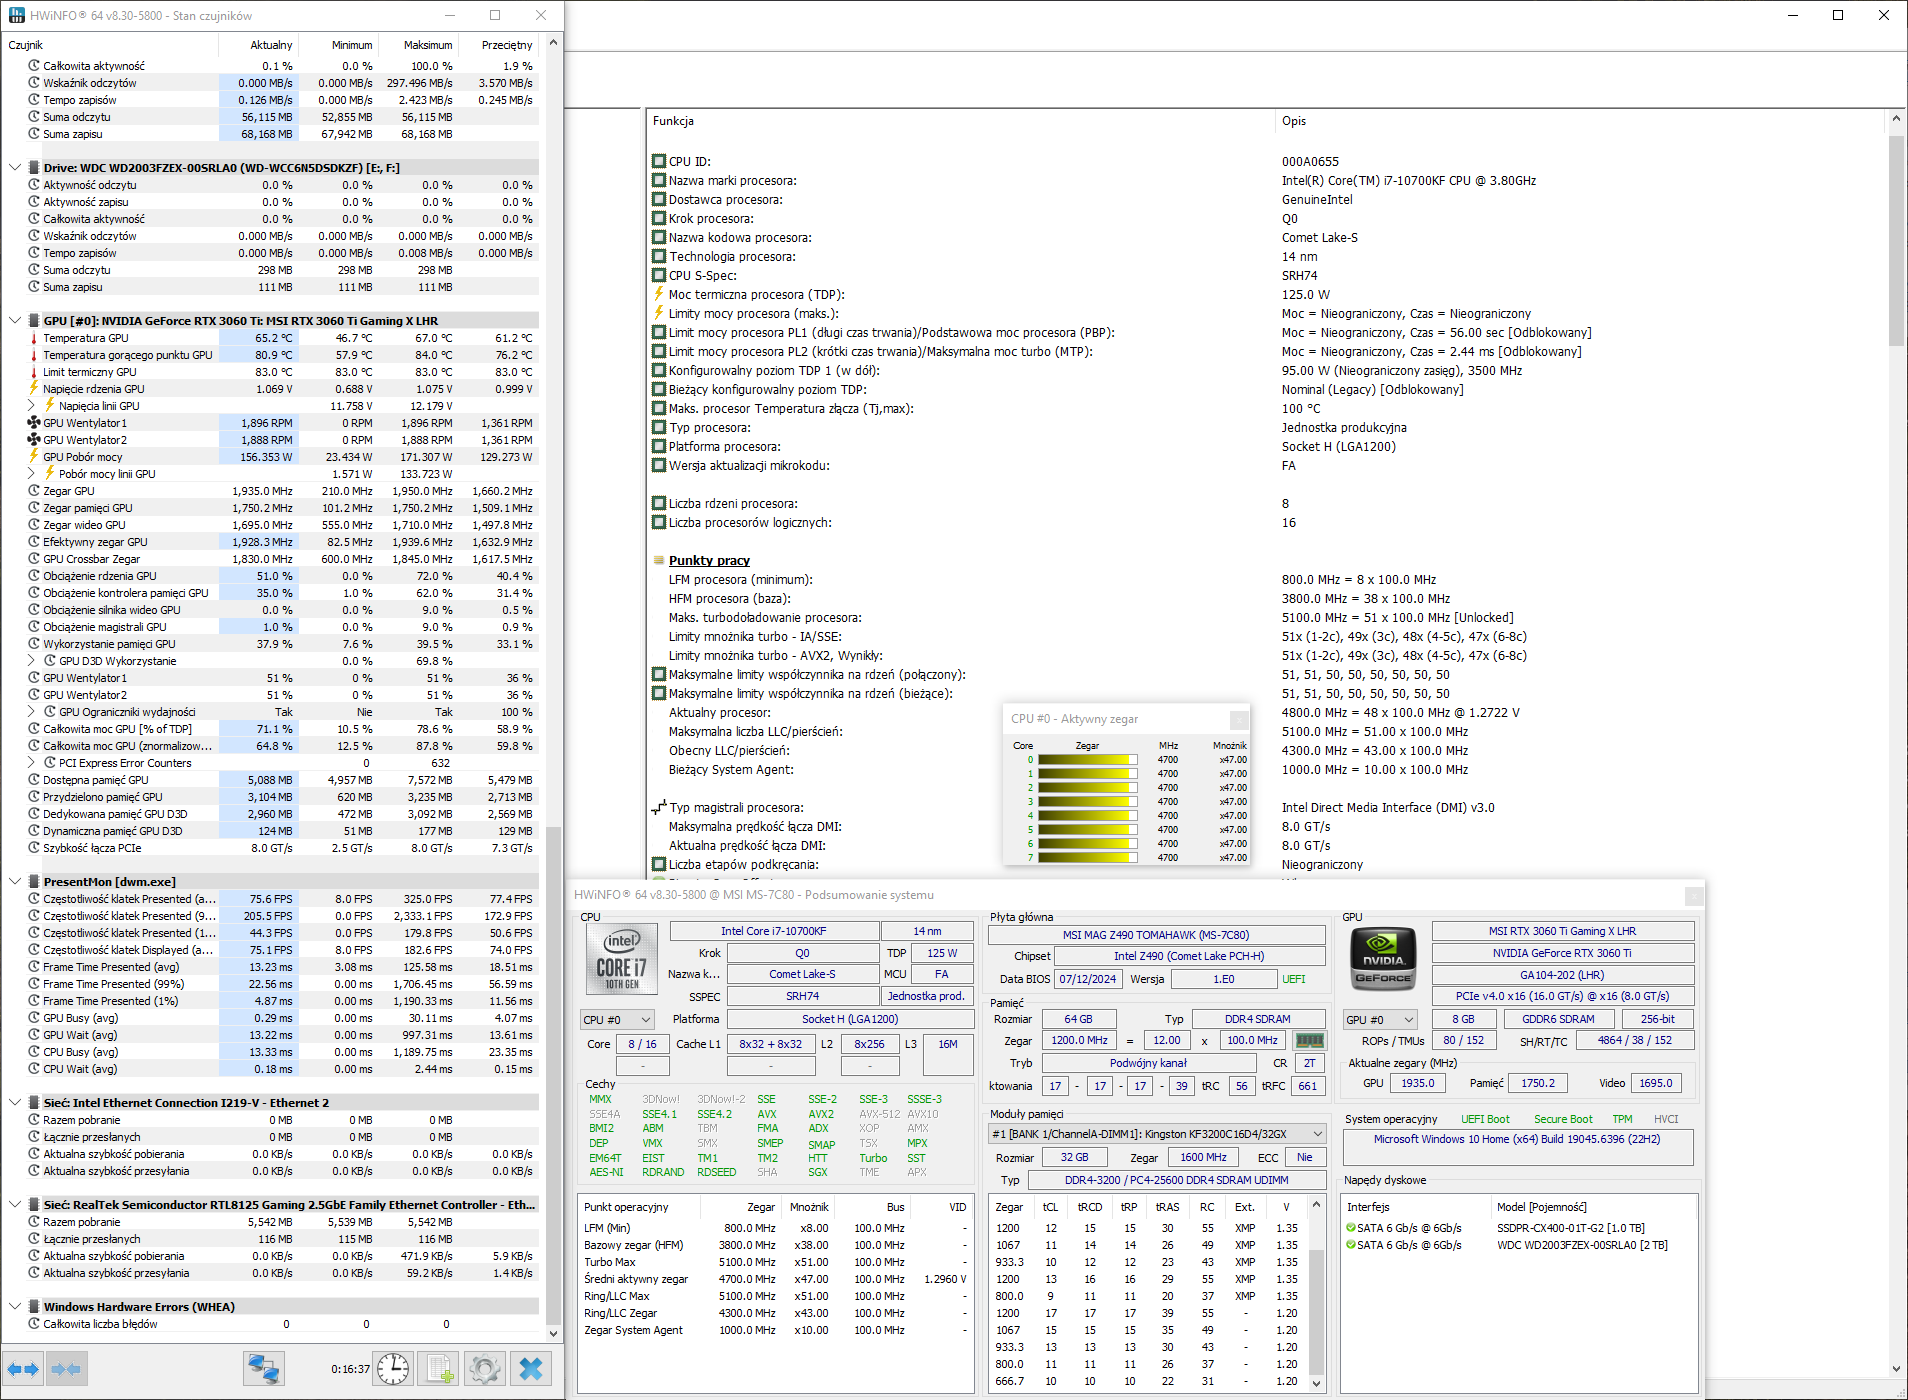Viewport: 1908px width, 1400px height.
Task: Click the collapse columns inward-arrows icon
Action: pyautogui.click(x=66, y=1369)
